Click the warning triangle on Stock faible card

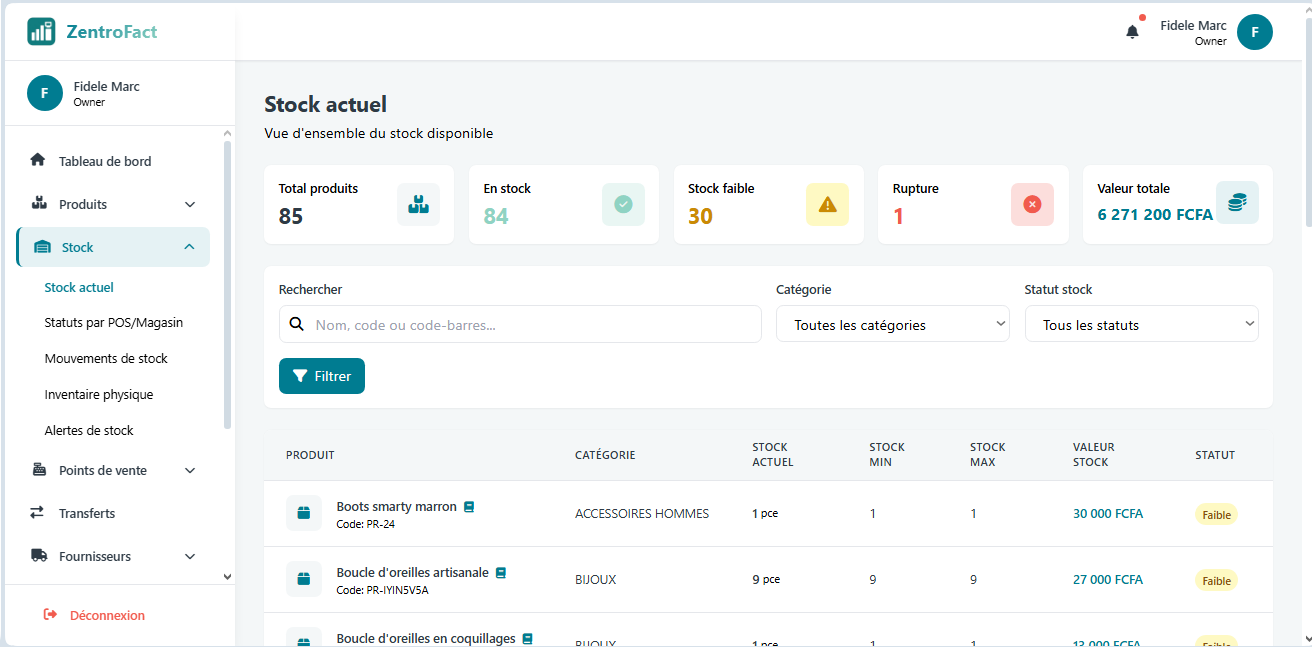point(827,204)
